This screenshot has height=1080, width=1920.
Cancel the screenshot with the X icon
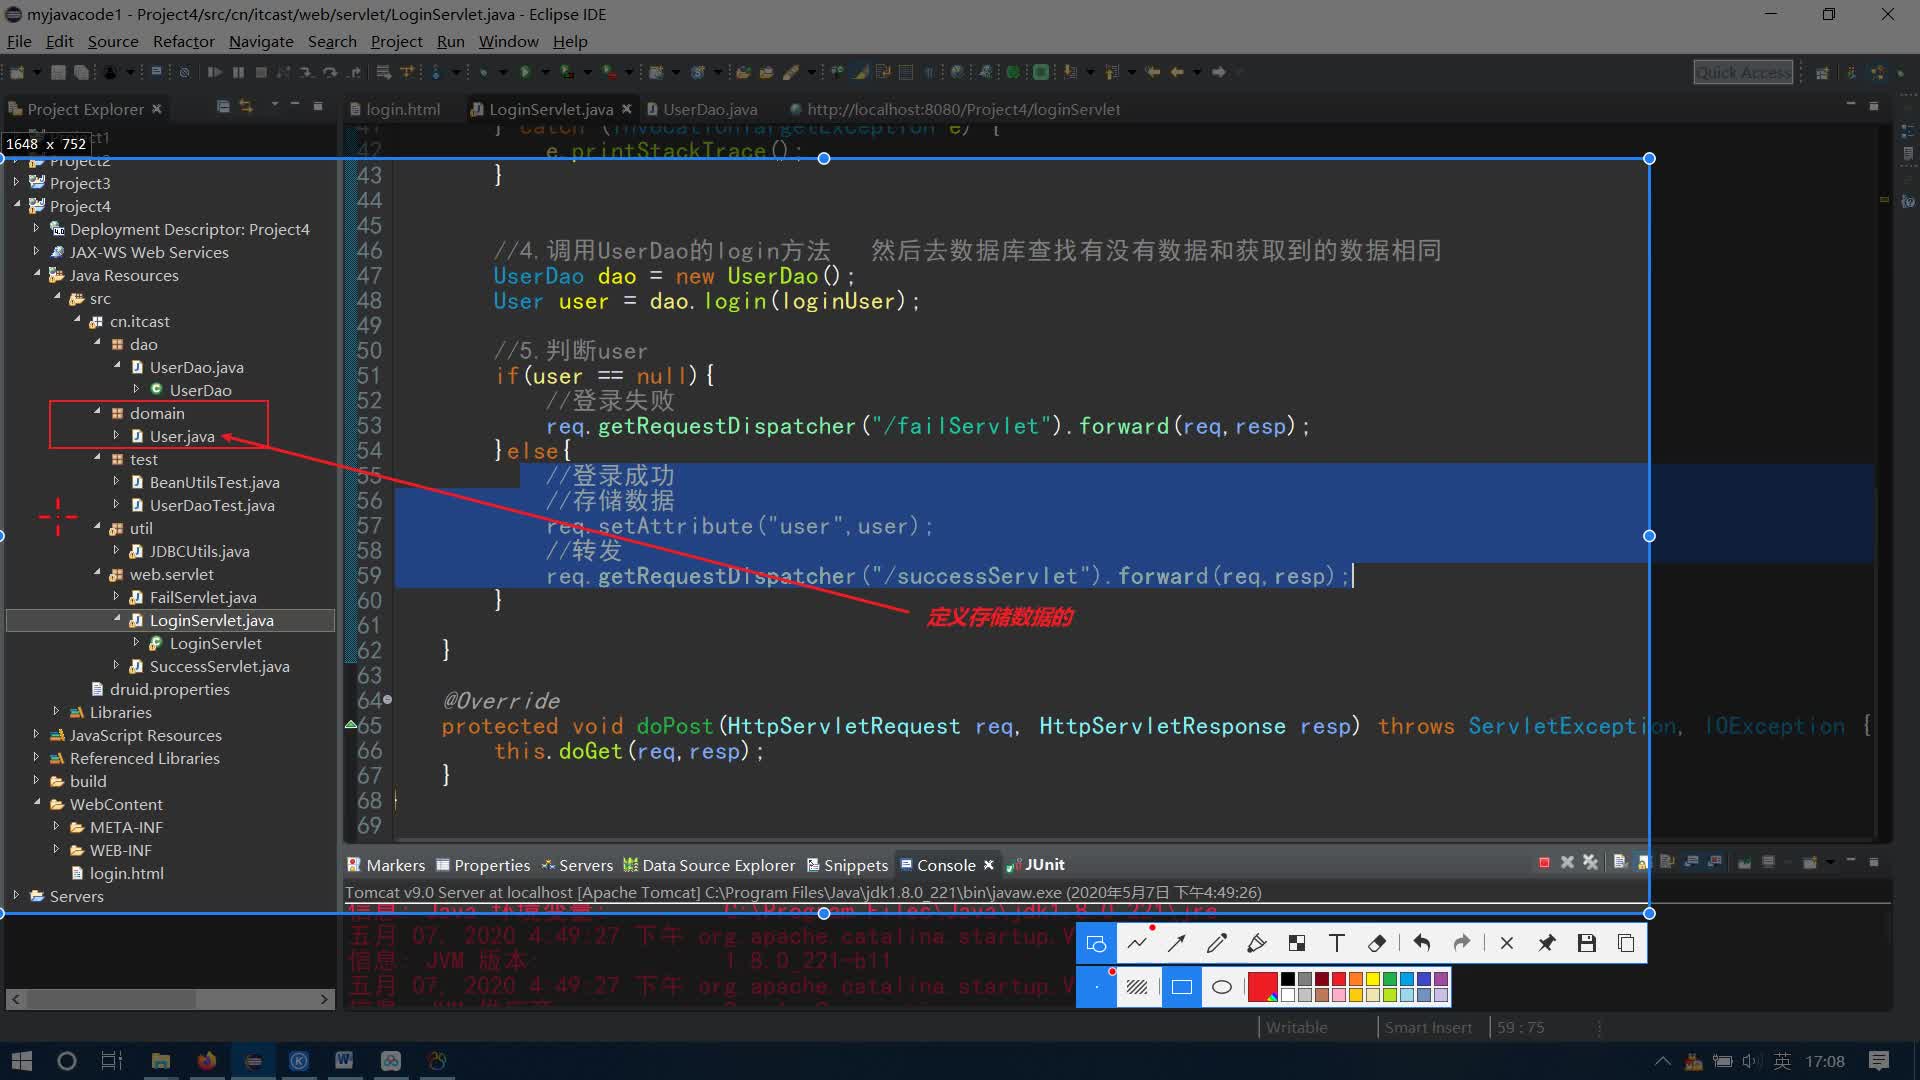(x=1507, y=943)
